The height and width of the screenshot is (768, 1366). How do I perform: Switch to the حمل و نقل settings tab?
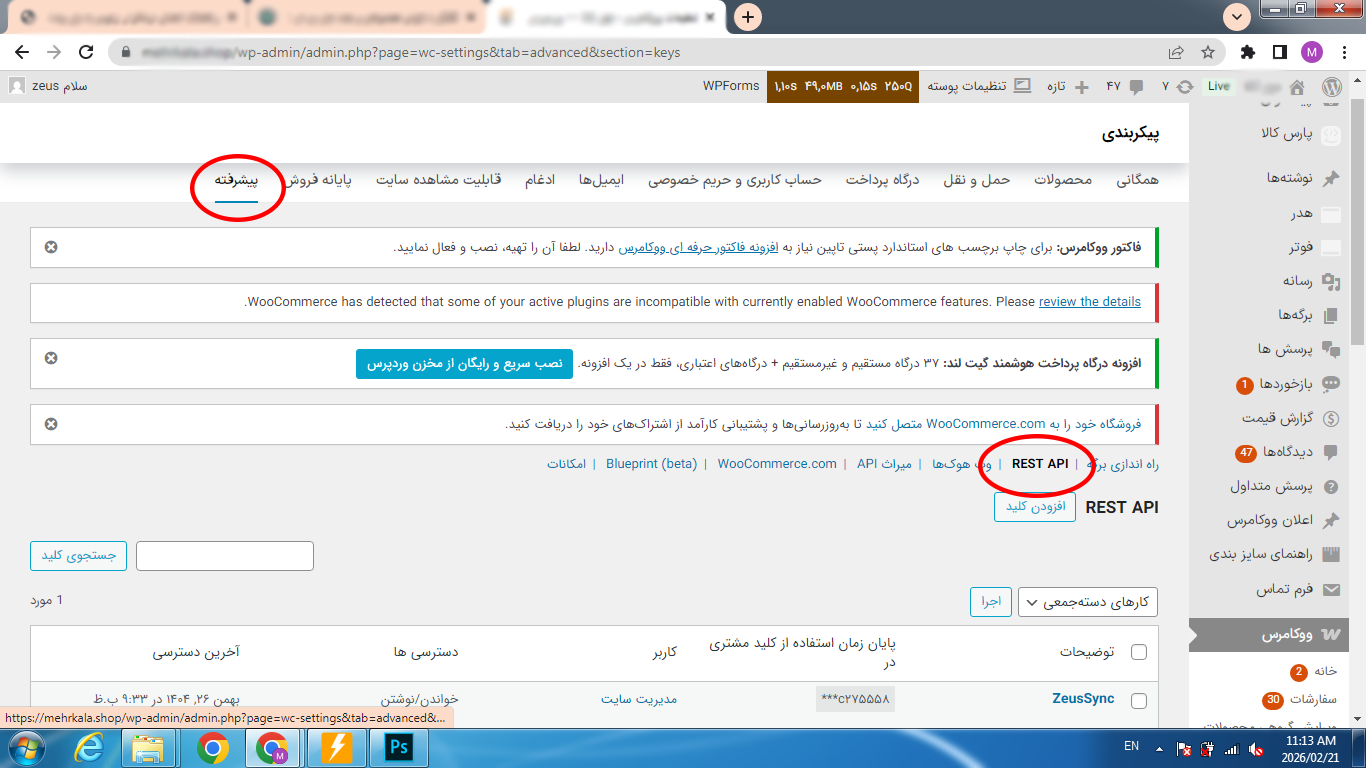pos(978,180)
